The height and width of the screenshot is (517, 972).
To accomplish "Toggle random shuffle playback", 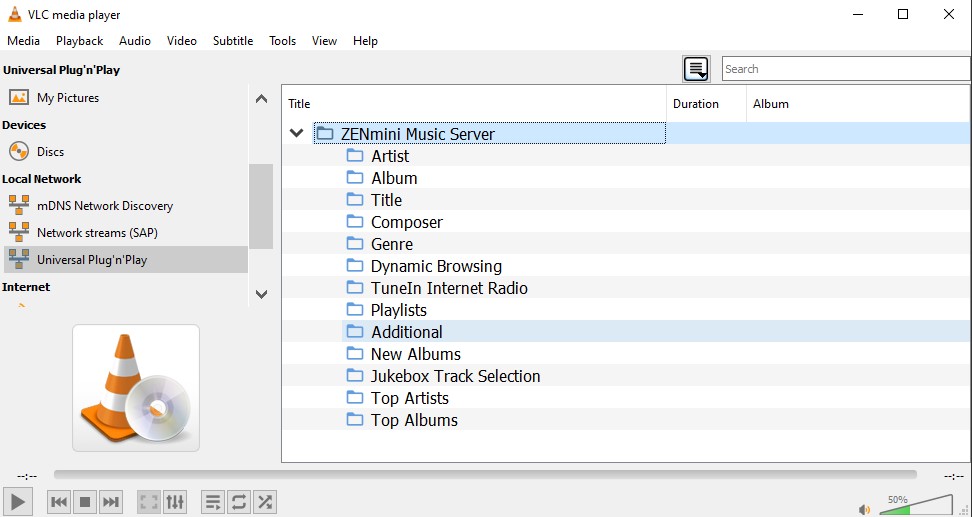I will pyautogui.click(x=265, y=502).
